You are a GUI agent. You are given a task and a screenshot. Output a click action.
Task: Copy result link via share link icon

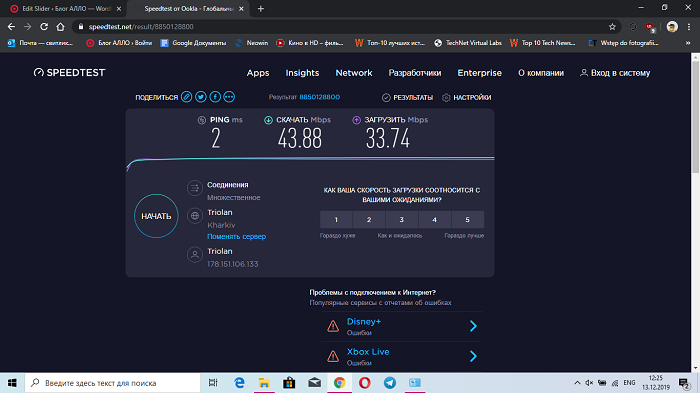[x=187, y=97]
